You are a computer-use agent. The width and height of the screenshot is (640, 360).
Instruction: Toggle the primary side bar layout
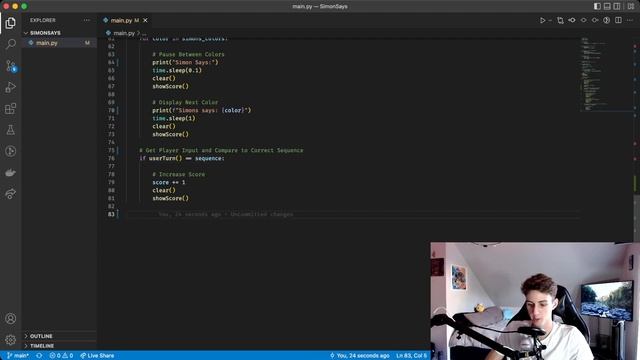point(597,6)
